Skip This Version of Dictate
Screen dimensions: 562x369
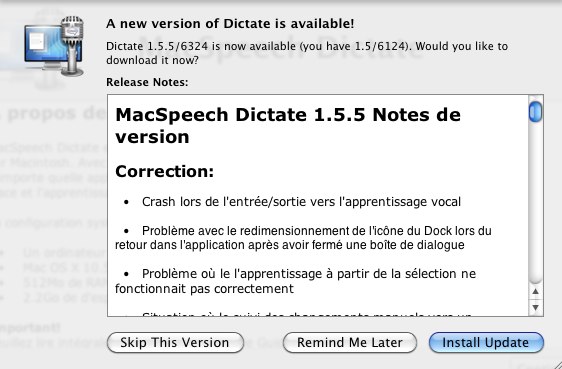tap(175, 342)
